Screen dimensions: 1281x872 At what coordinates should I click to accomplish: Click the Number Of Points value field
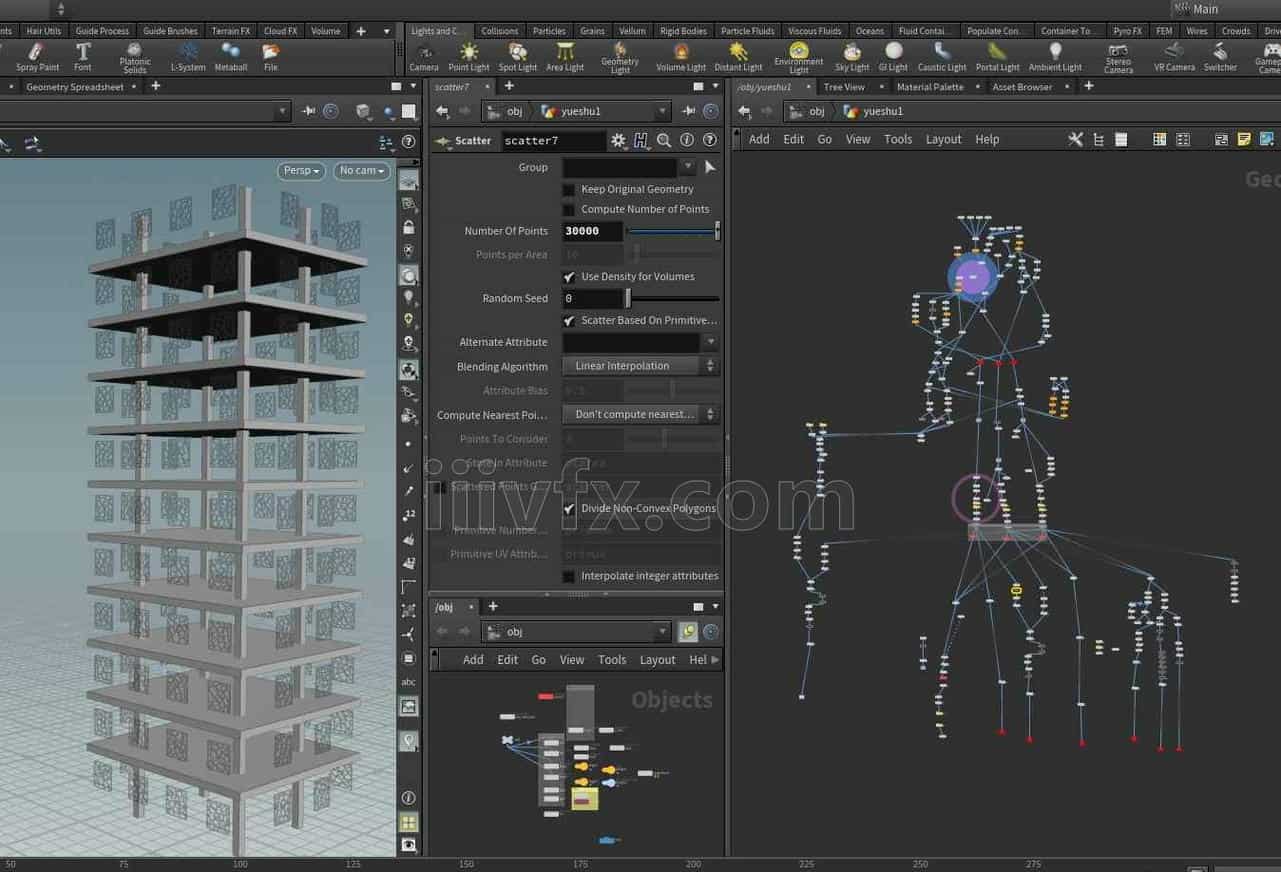click(x=593, y=231)
